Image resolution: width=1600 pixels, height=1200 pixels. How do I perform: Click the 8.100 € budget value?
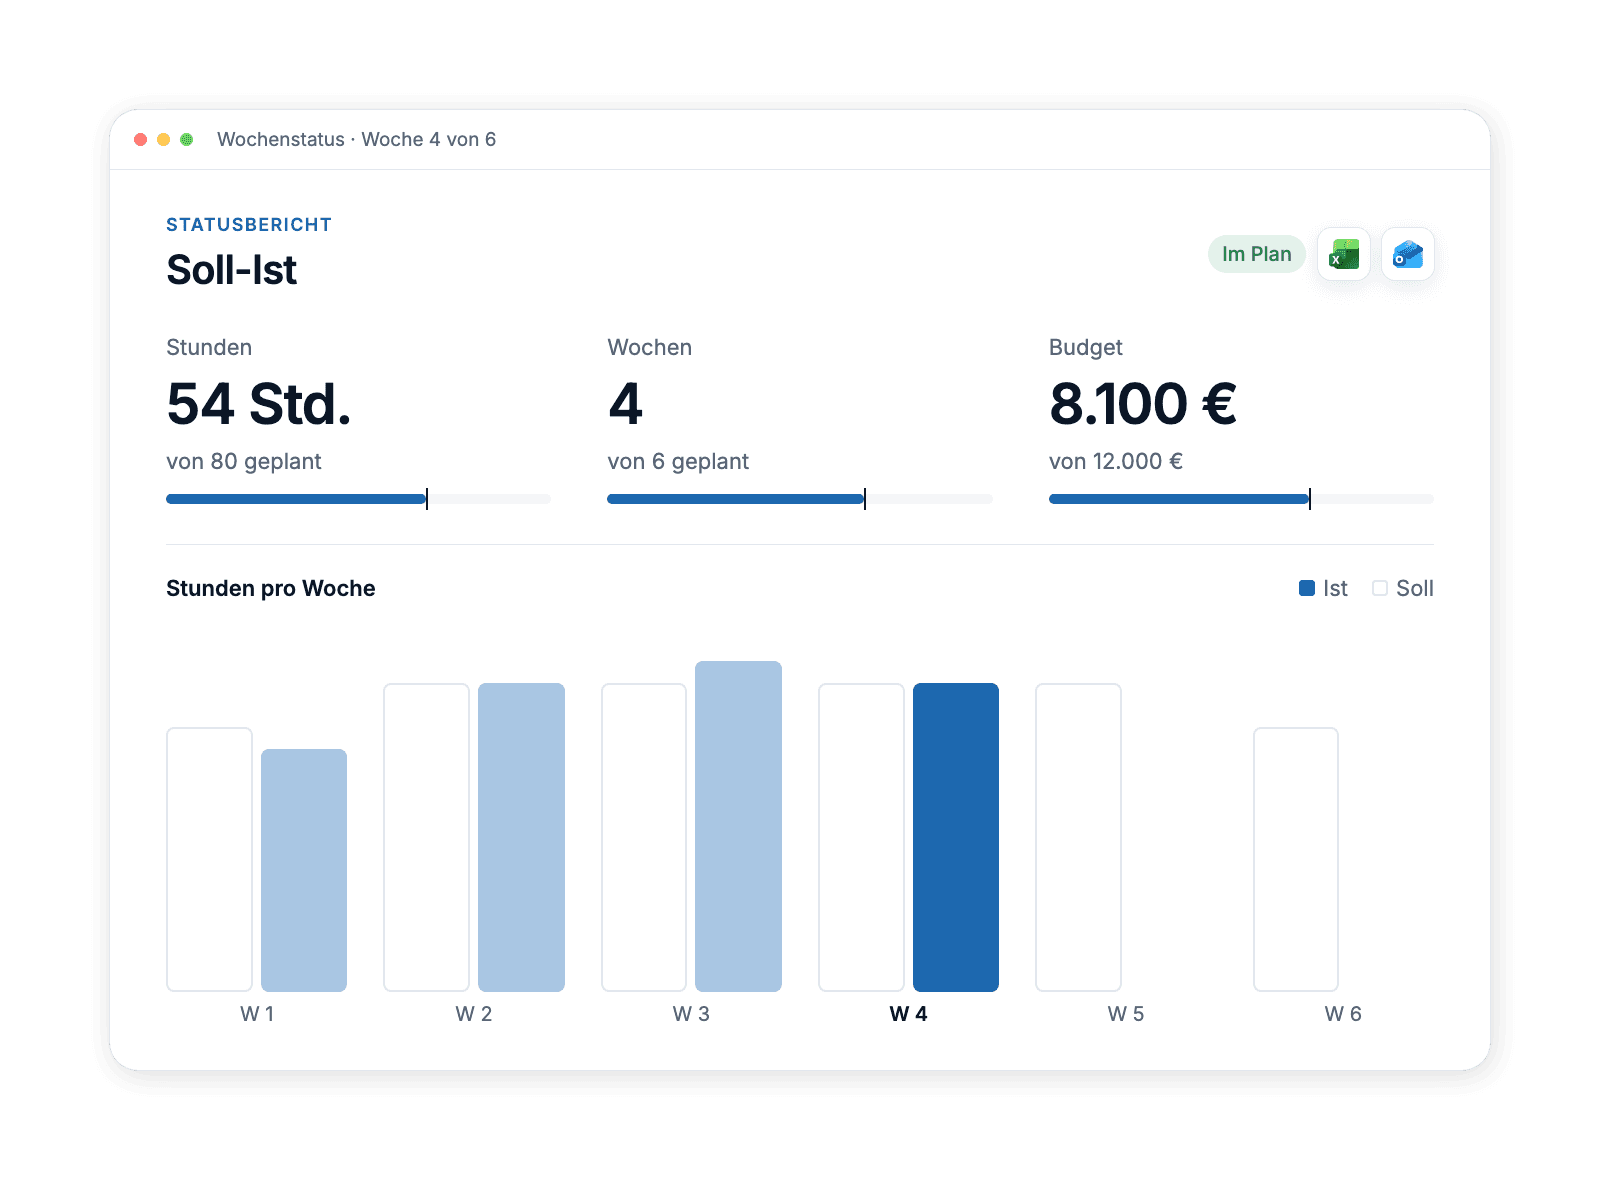(x=1143, y=404)
